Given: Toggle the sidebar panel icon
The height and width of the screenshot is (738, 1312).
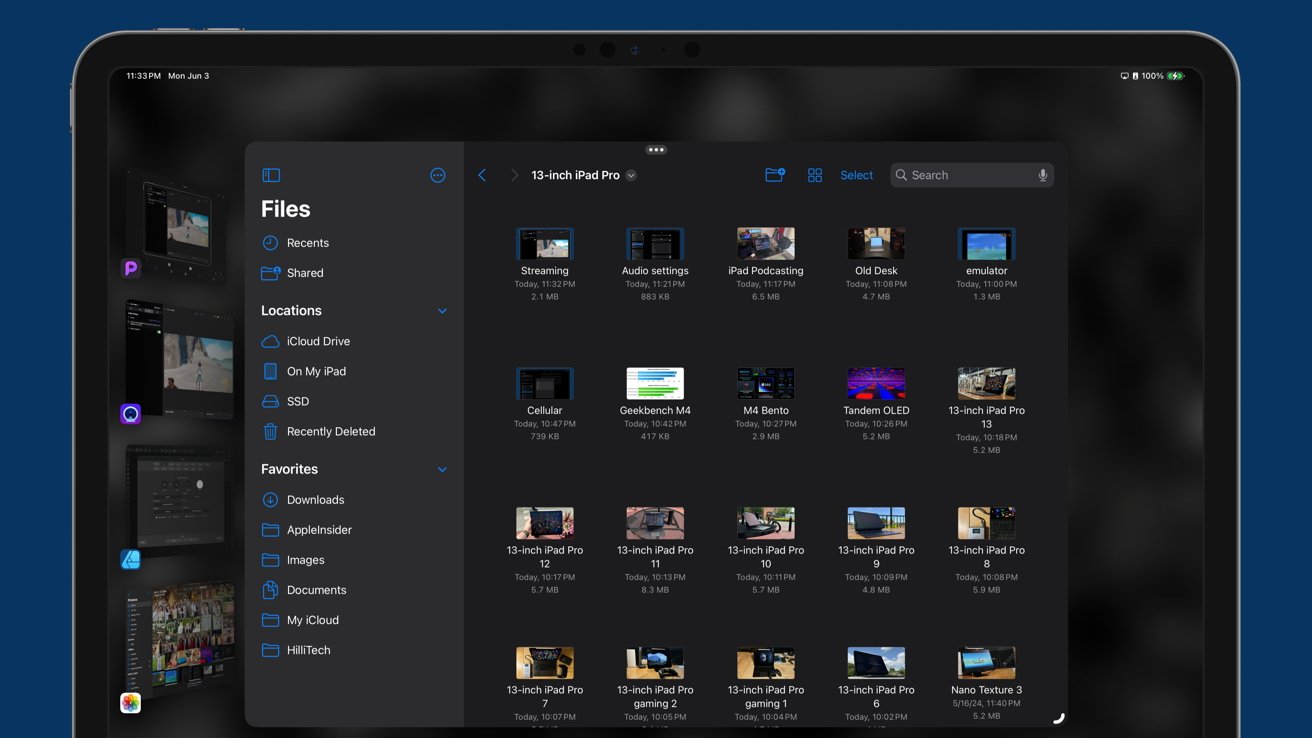Looking at the screenshot, I should [271, 175].
